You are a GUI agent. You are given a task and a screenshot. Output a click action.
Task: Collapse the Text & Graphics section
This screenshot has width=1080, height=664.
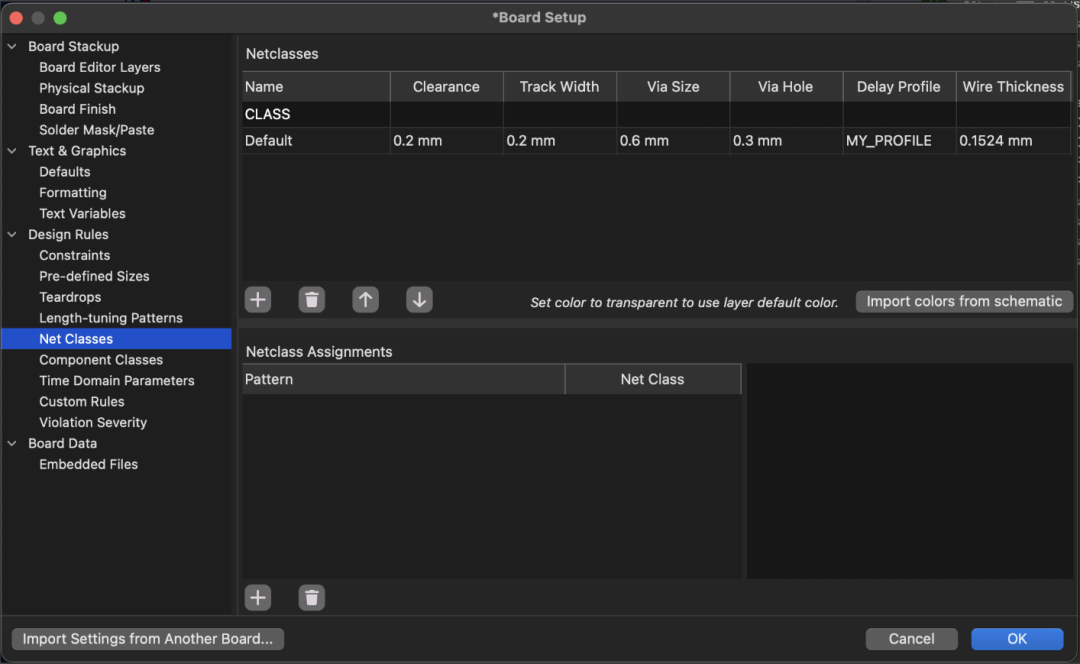(x=12, y=151)
